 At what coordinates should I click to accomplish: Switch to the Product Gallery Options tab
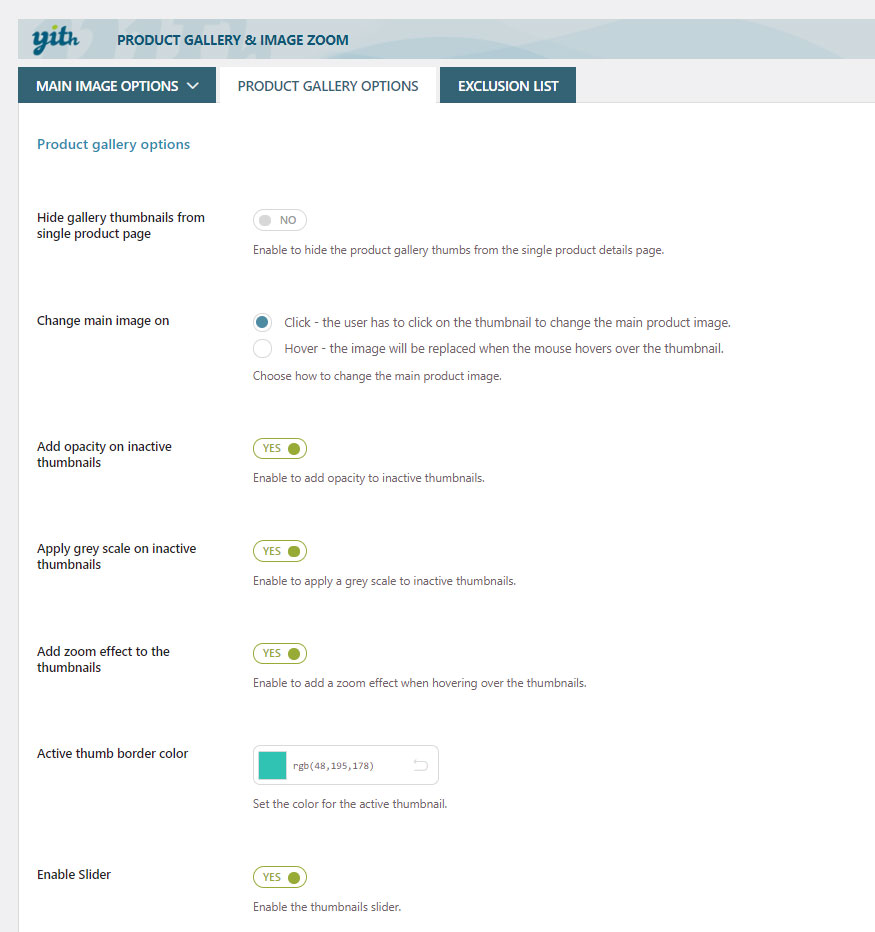point(327,86)
